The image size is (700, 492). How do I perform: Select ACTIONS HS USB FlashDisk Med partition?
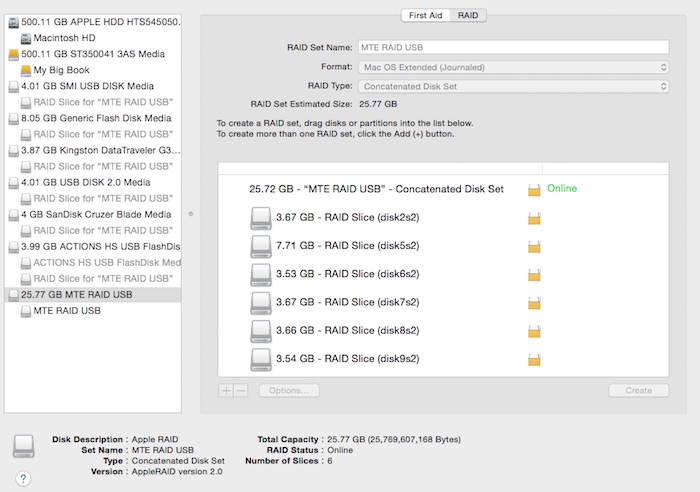[93, 263]
